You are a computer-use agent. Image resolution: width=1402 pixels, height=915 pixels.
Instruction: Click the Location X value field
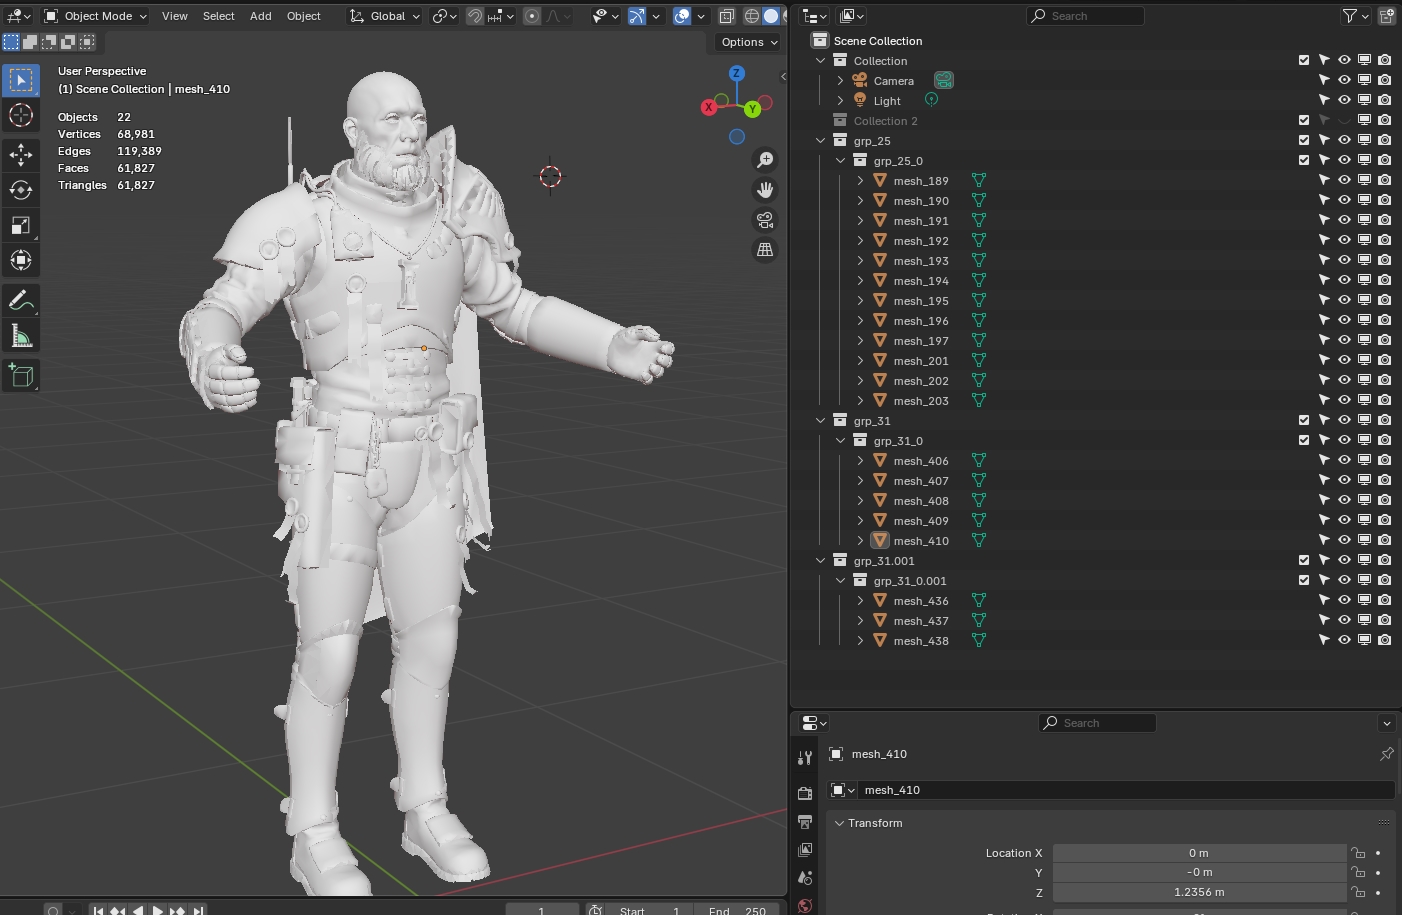coord(1198,853)
